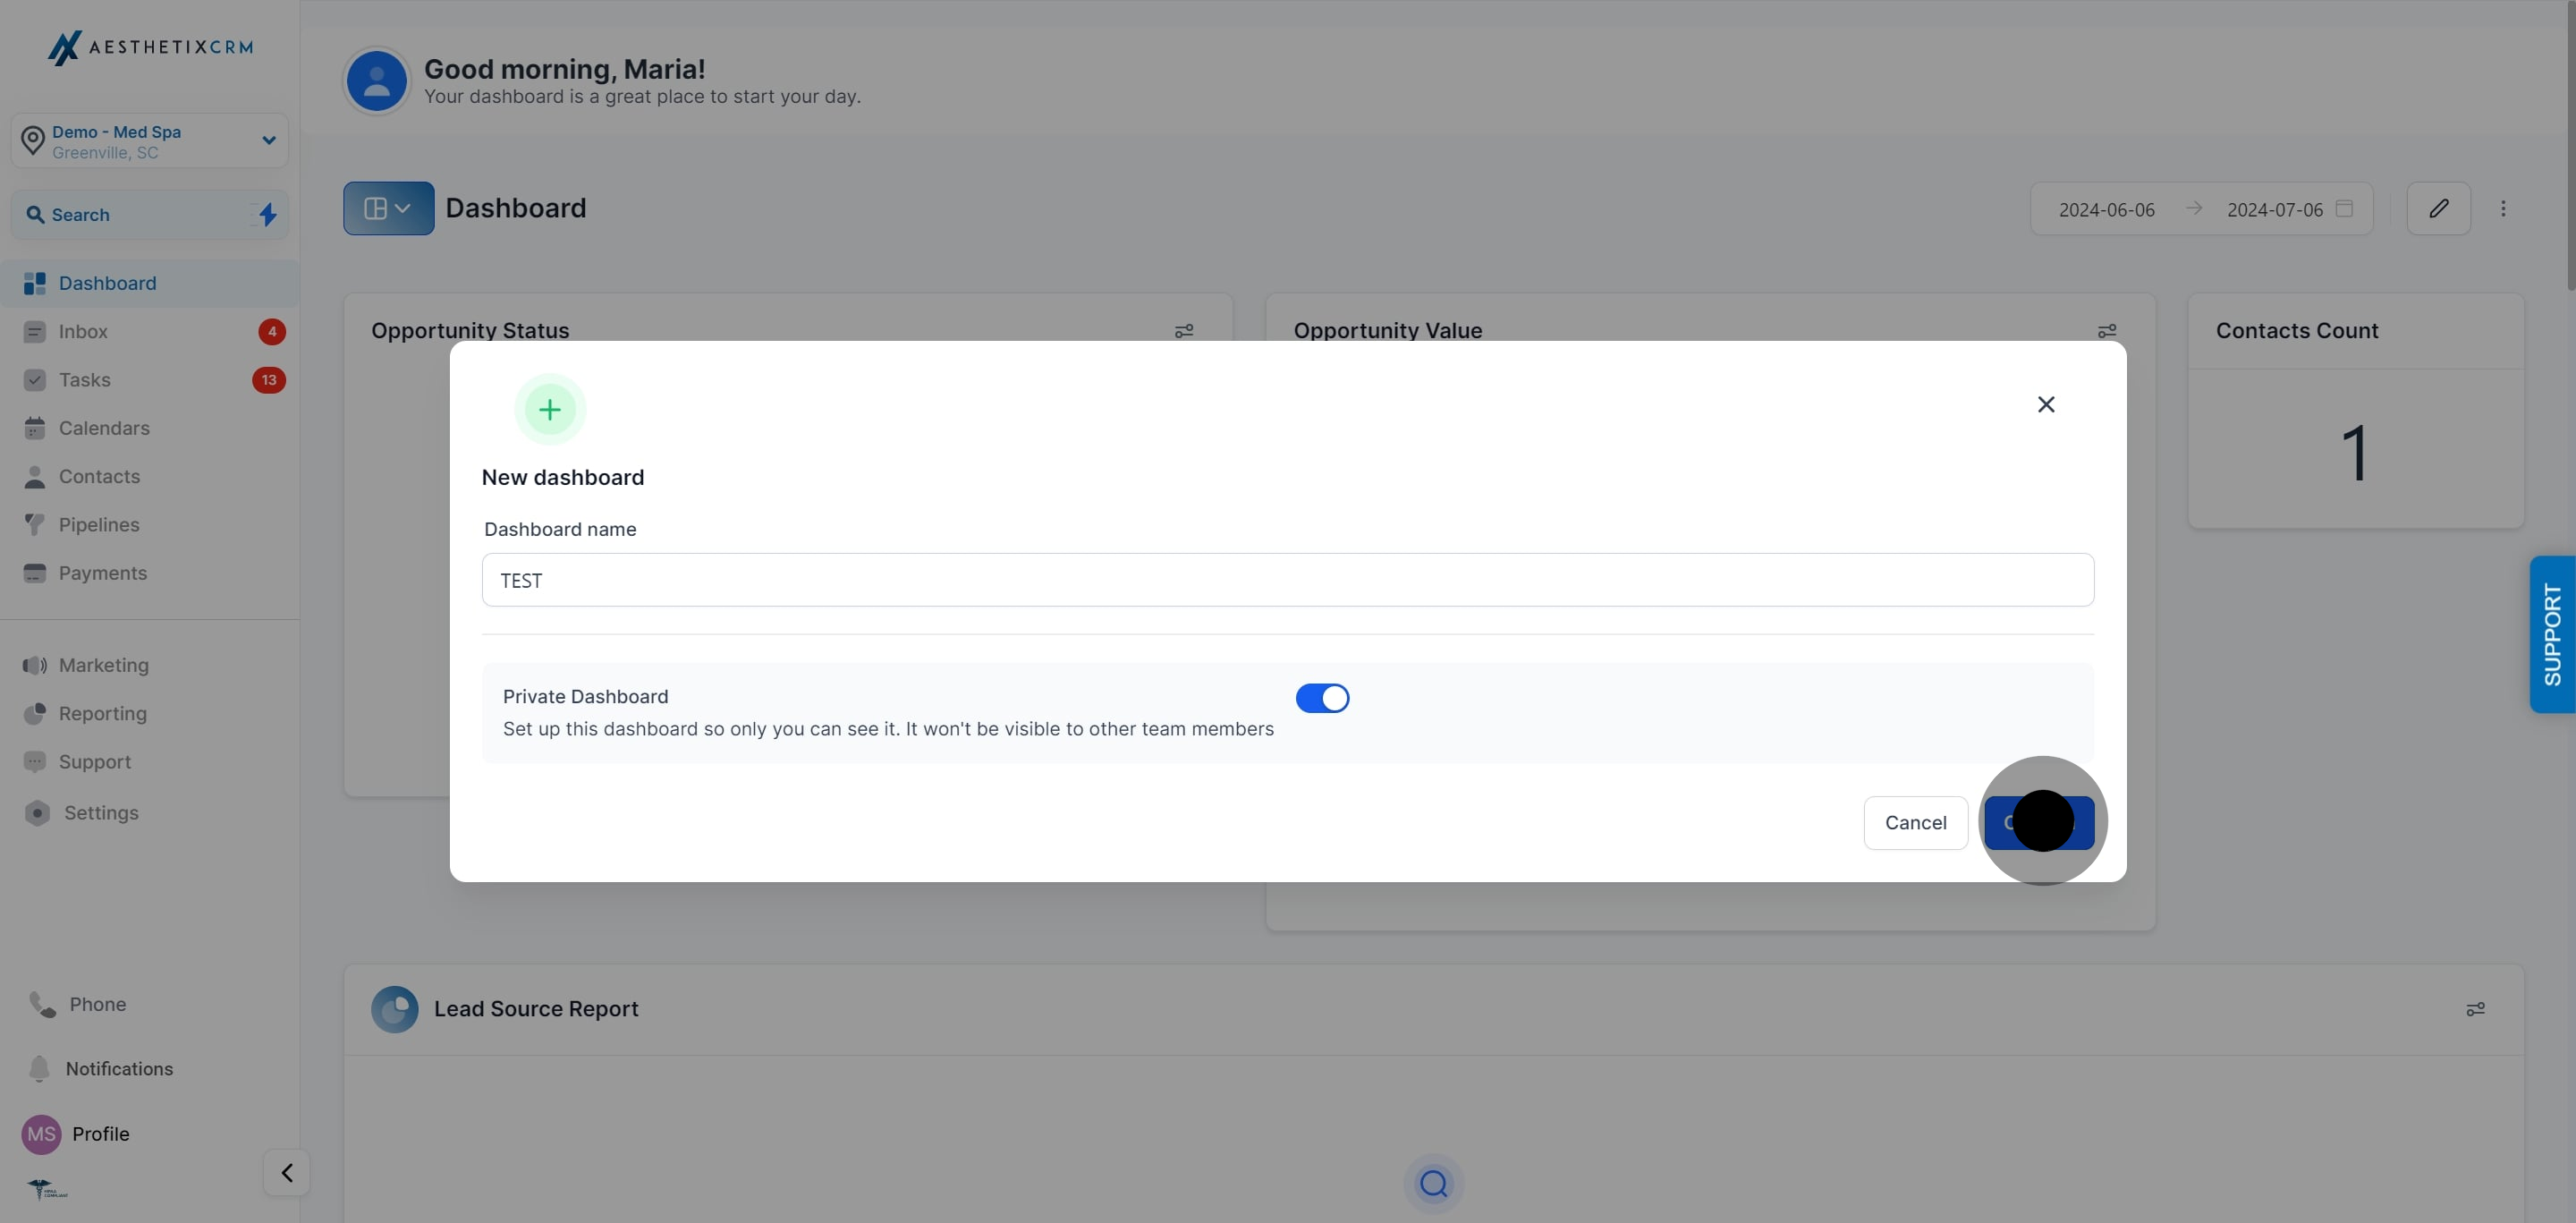
Task: Toggle the Private Dashboard switch
Action: (1322, 698)
